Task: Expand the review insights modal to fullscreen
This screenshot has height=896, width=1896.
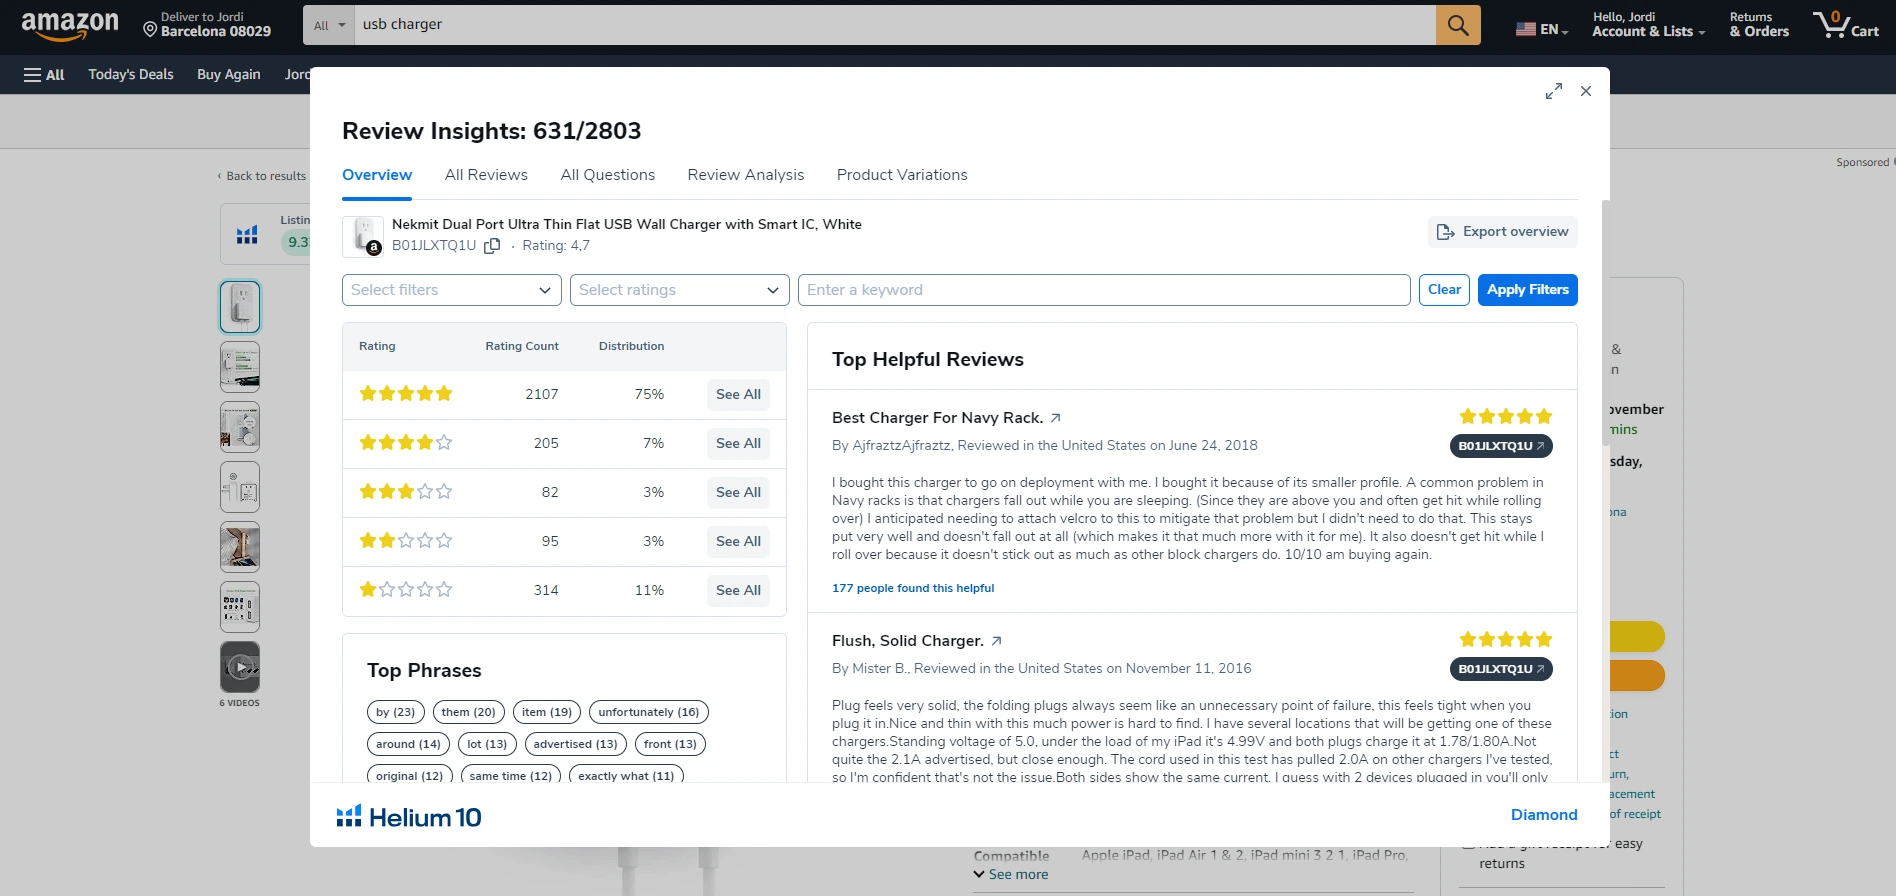Action: (x=1553, y=91)
